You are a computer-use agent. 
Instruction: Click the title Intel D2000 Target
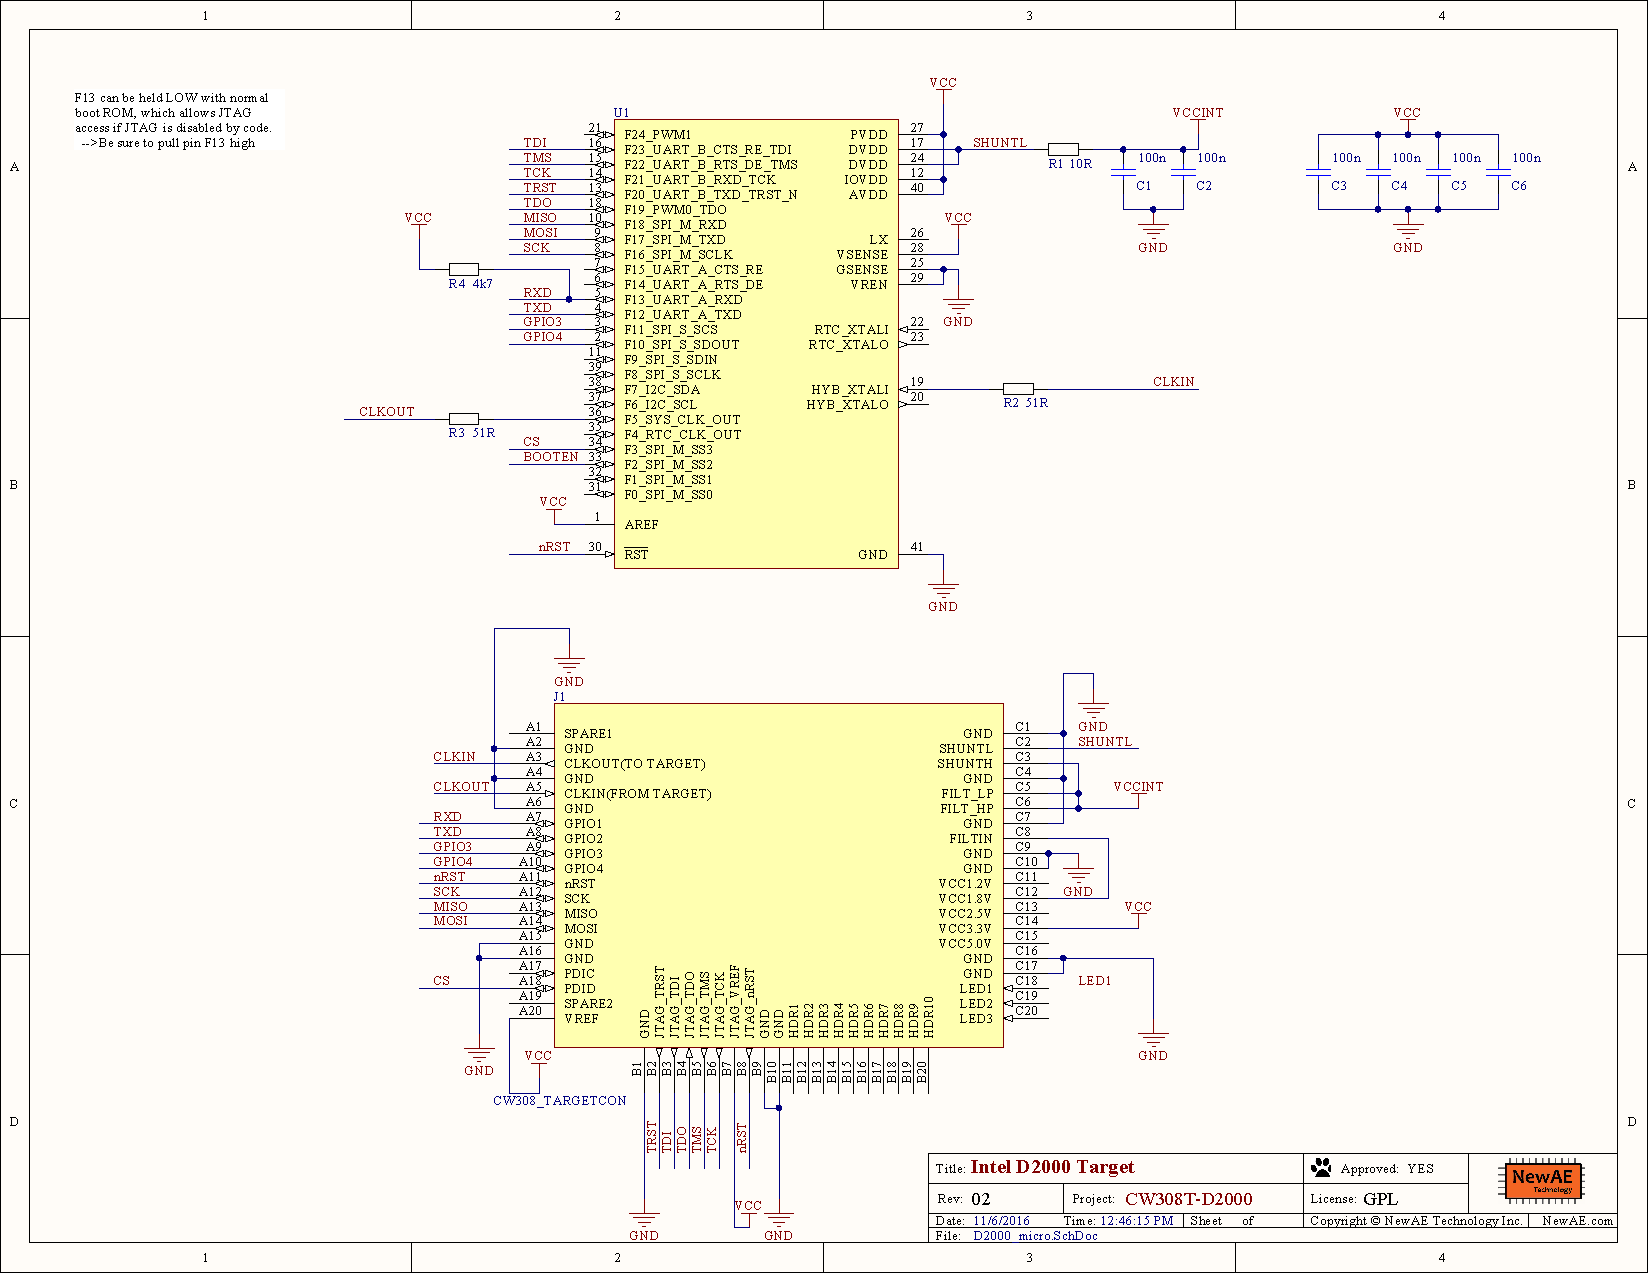point(1052,1167)
